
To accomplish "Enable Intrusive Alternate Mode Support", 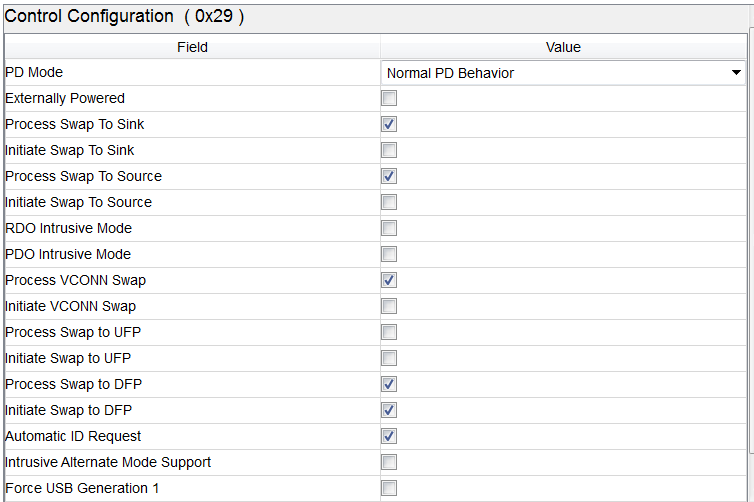I will pos(389,462).
